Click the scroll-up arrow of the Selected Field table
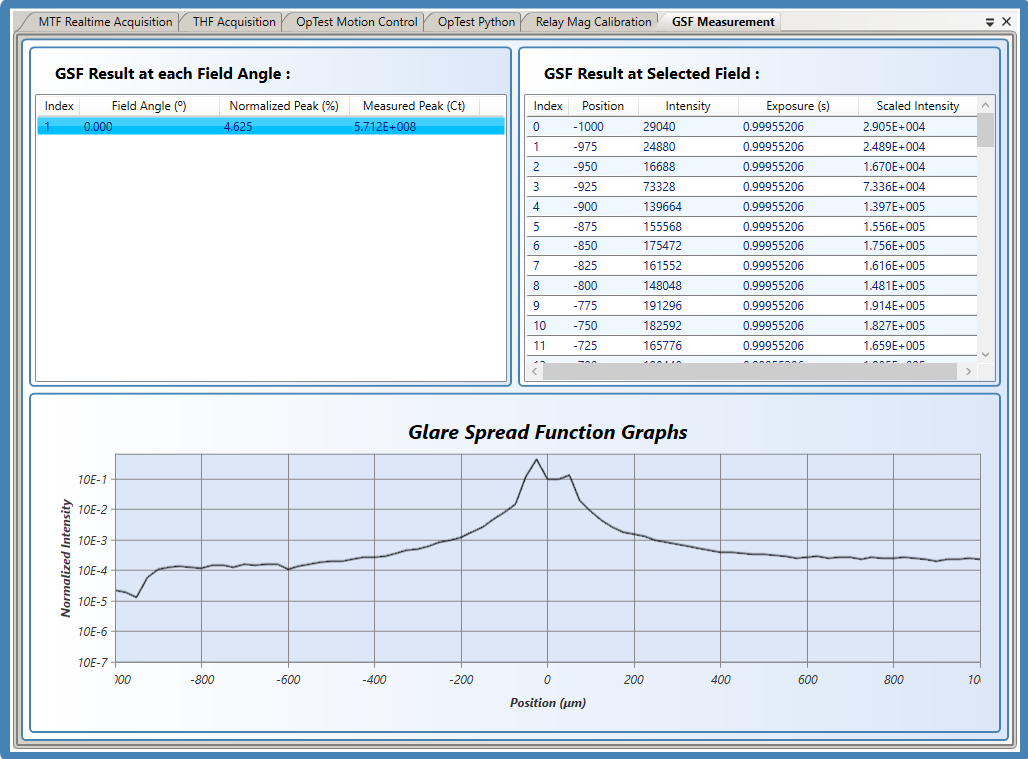This screenshot has width=1028, height=759. pyautogui.click(x=985, y=105)
